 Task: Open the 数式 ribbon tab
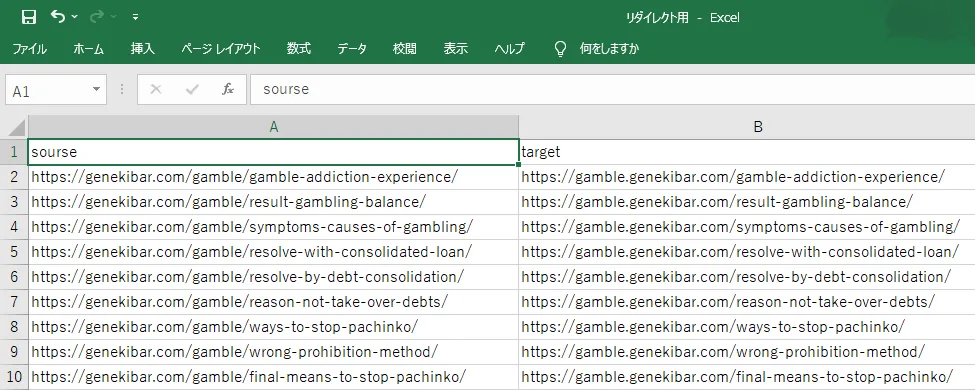pos(298,49)
